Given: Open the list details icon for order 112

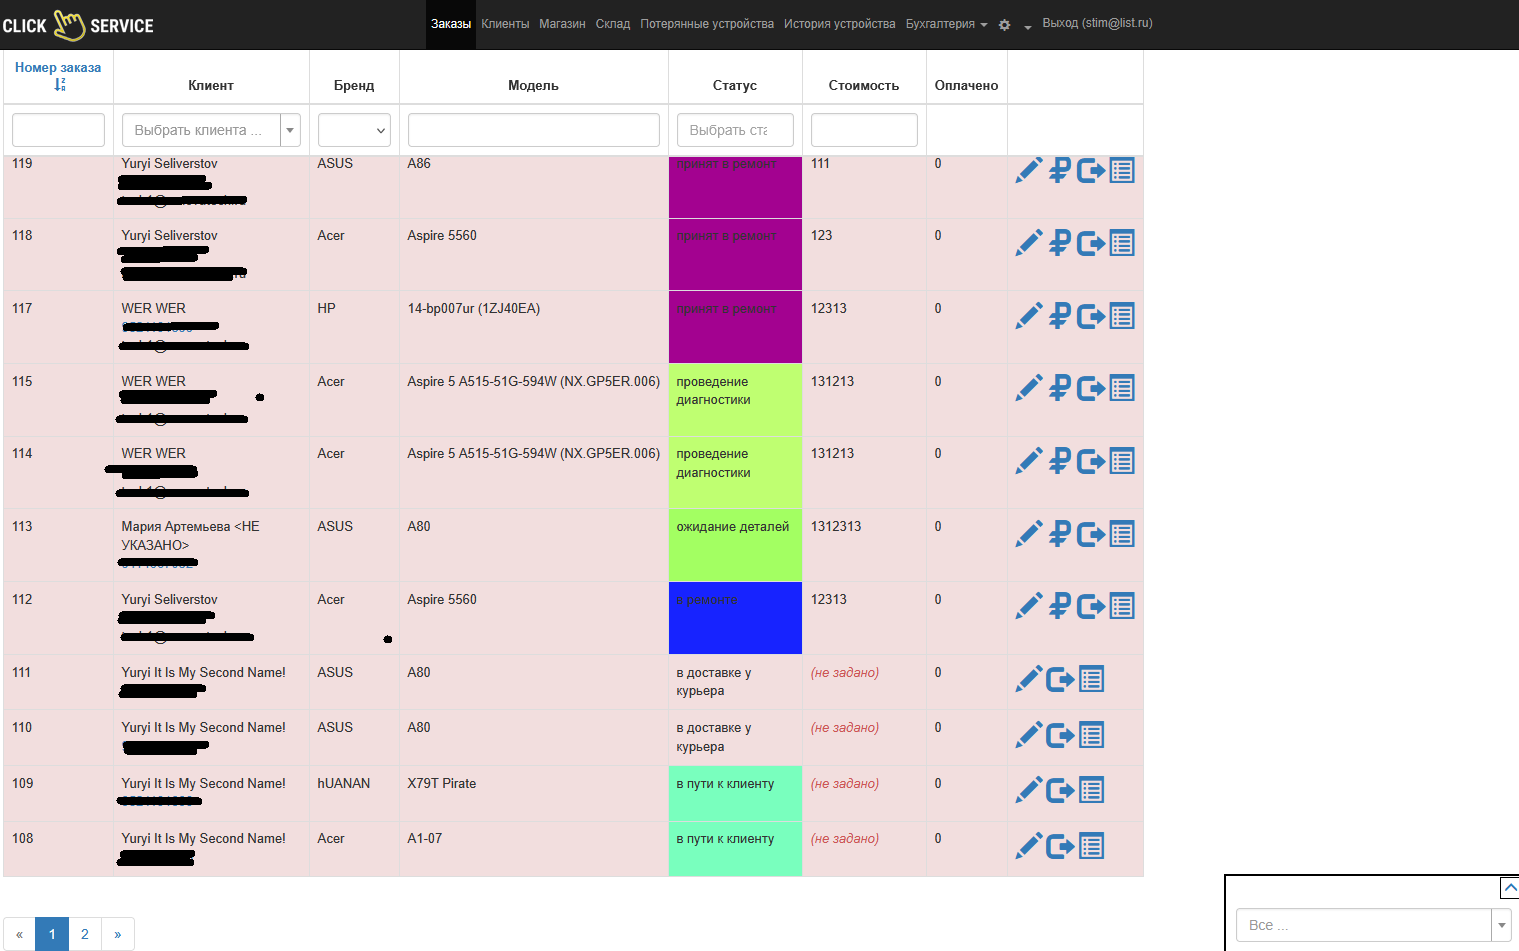Looking at the screenshot, I should (1122, 606).
